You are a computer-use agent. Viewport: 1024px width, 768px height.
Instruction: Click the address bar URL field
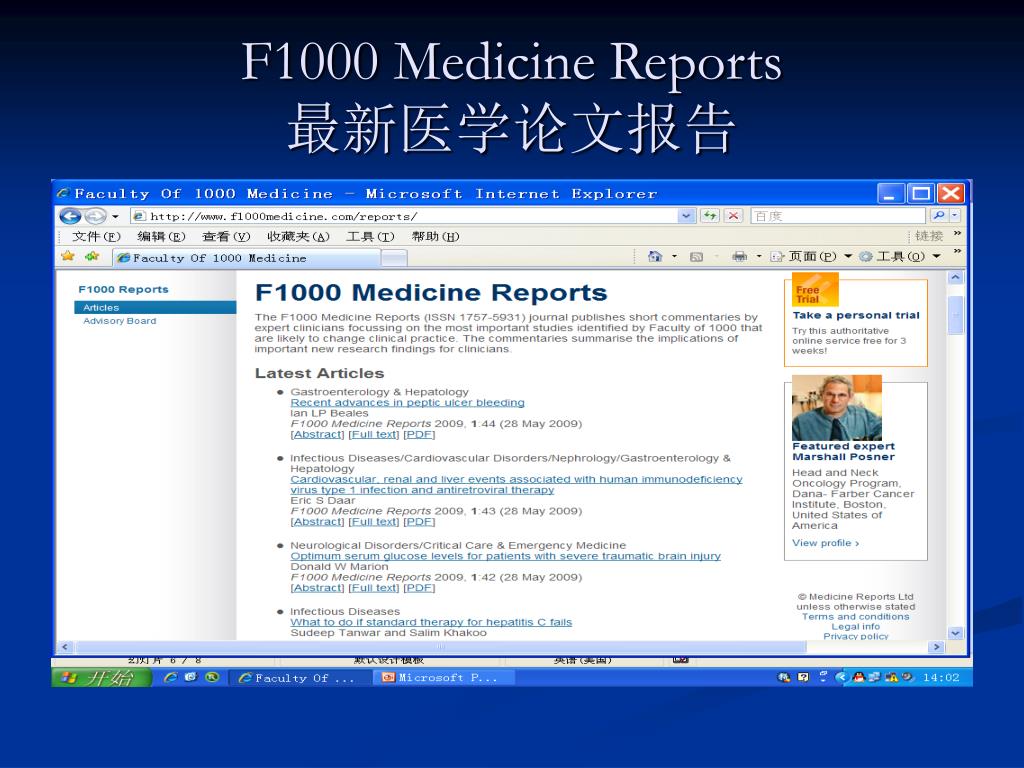tap(405, 216)
